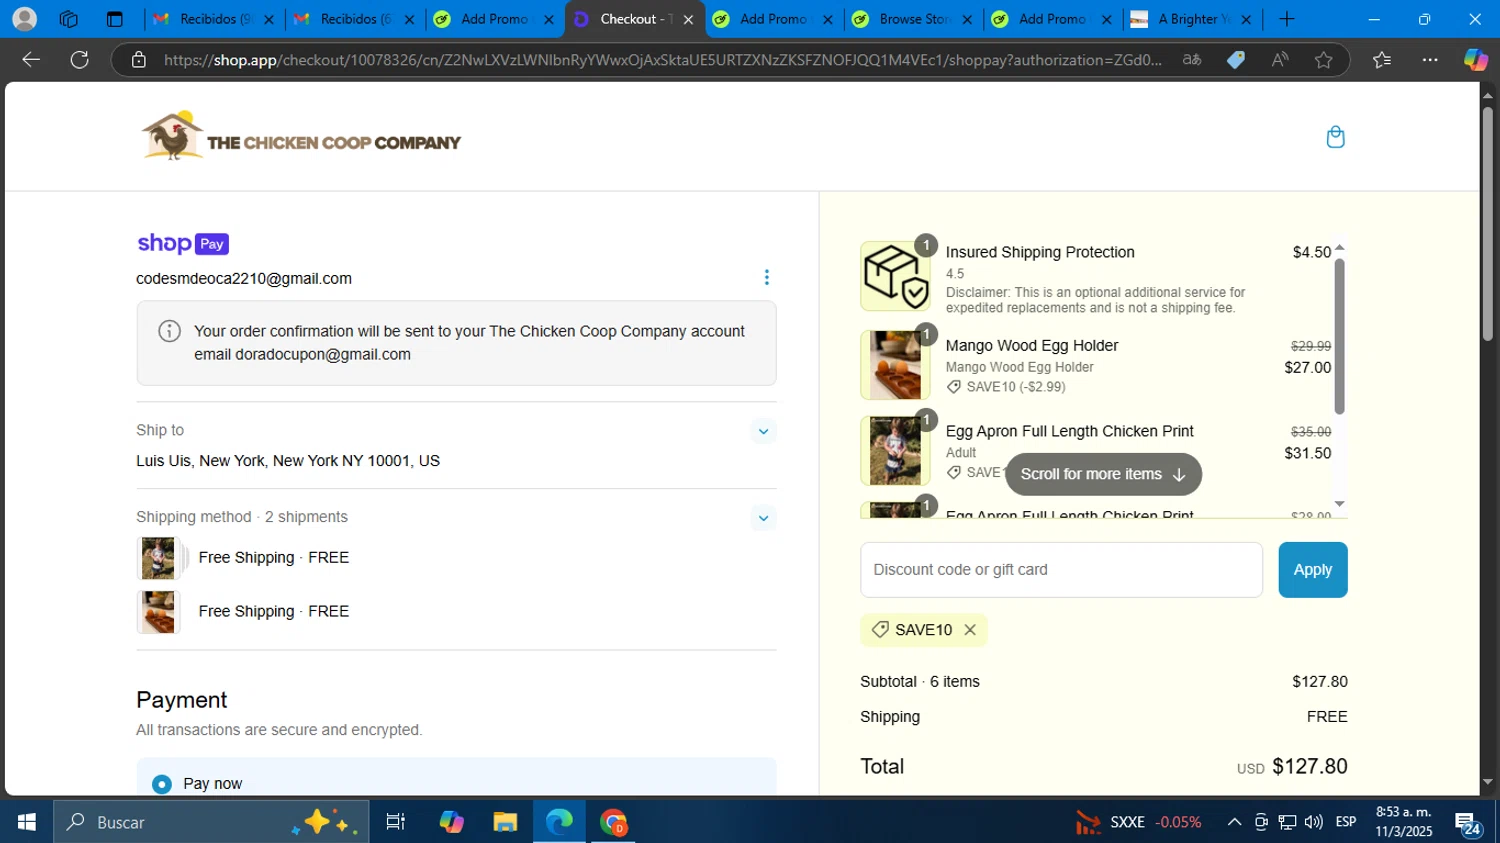
Task: Toggle read aloud icon in address bar
Action: click(x=1280, y=60)
